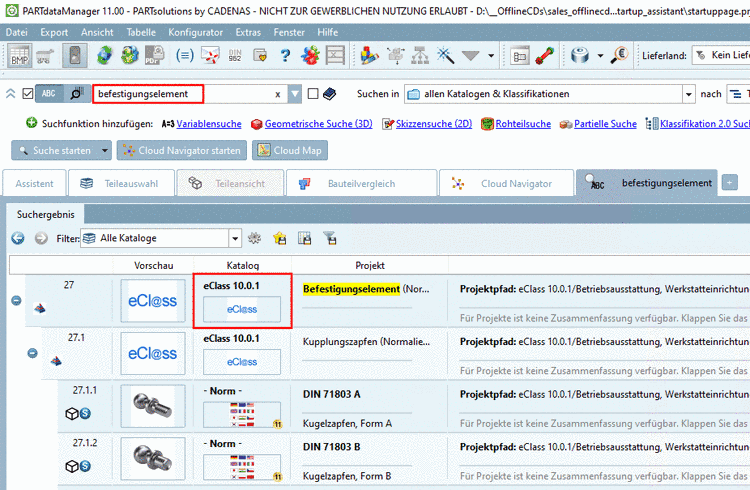Open the Klassifikation 2.0 search link
Image resolution: width=750 pixels, height=490 pixels.
point(705,124)
